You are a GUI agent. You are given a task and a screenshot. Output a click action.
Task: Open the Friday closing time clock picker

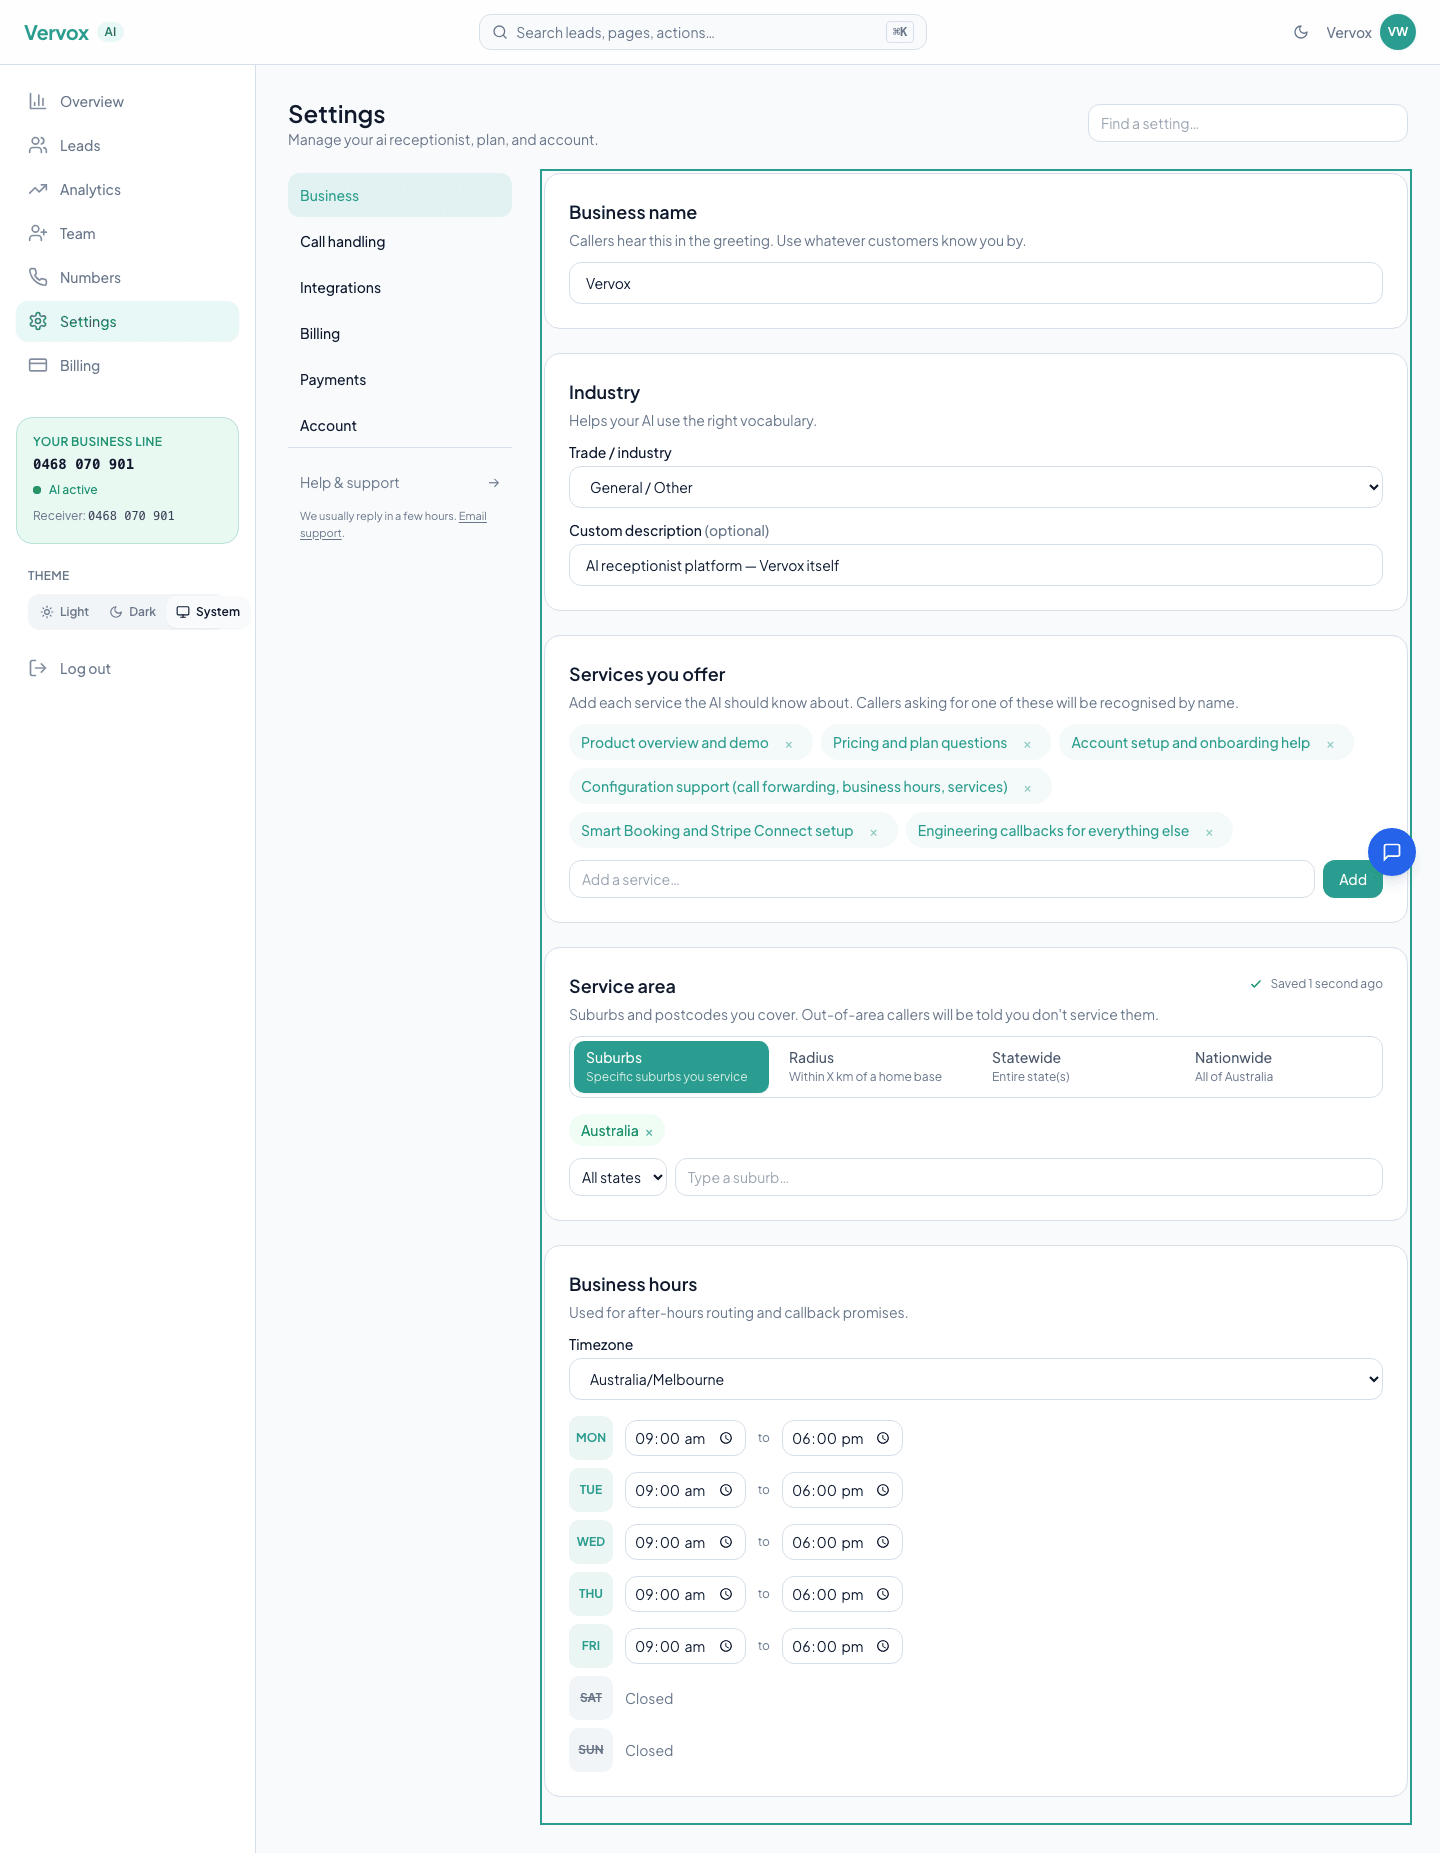point(883,1646)
